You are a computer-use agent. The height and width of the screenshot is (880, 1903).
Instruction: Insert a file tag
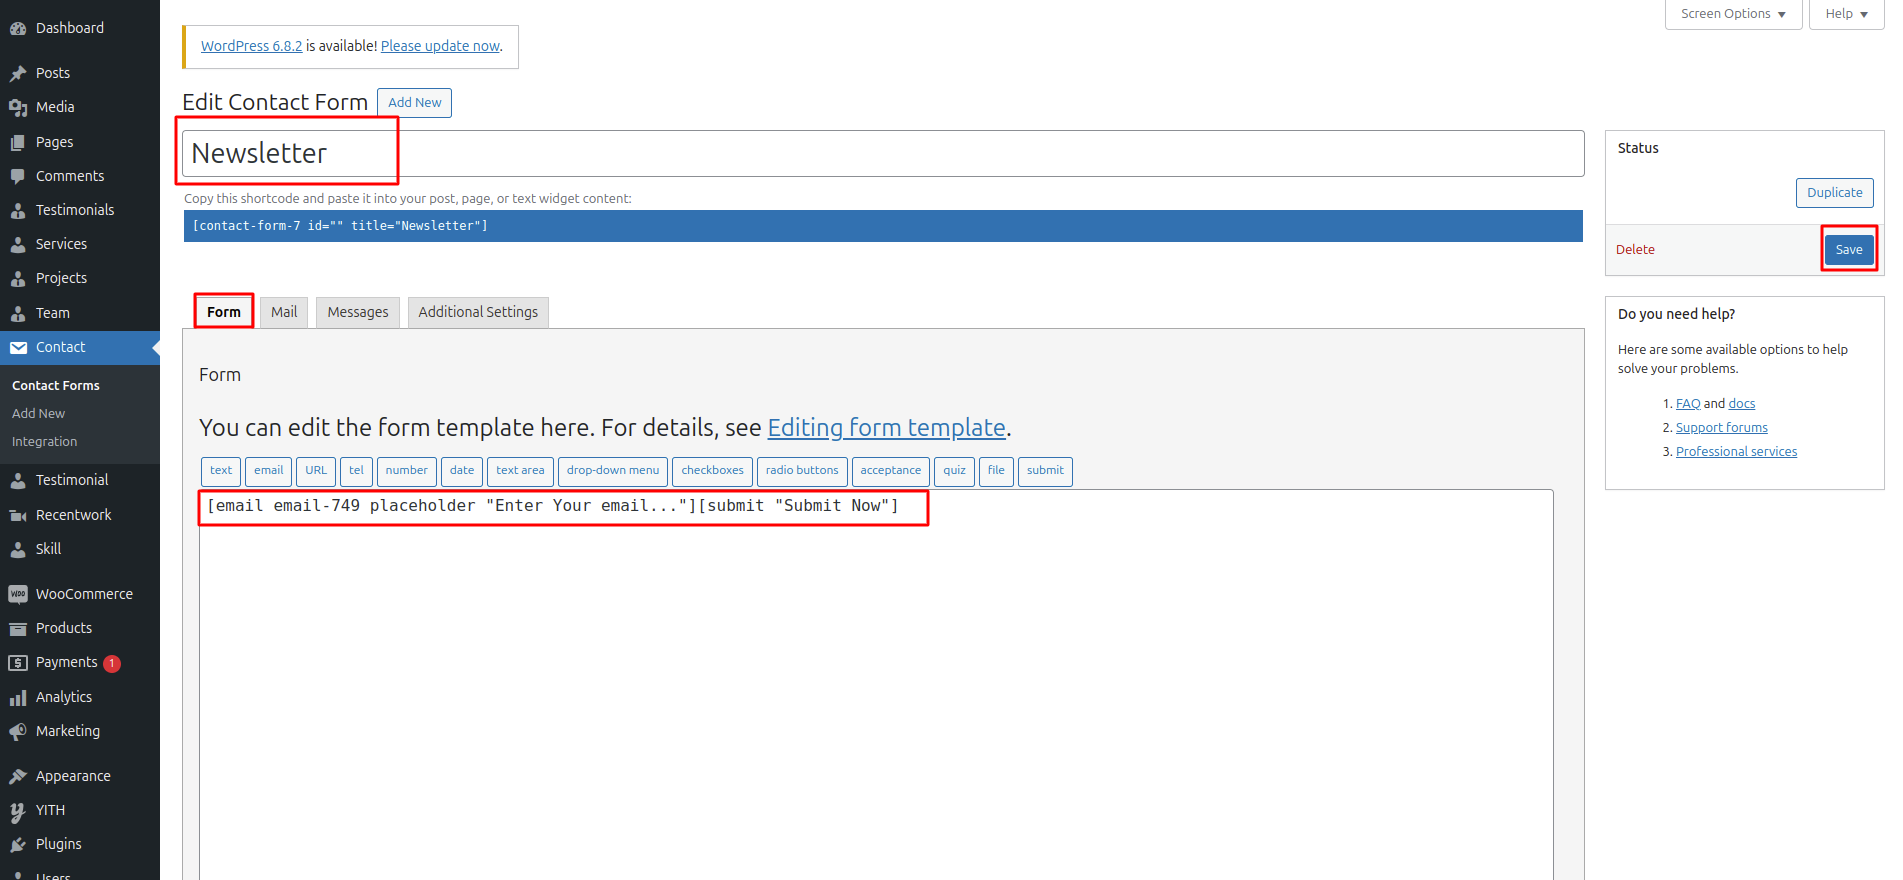point(996,471)
